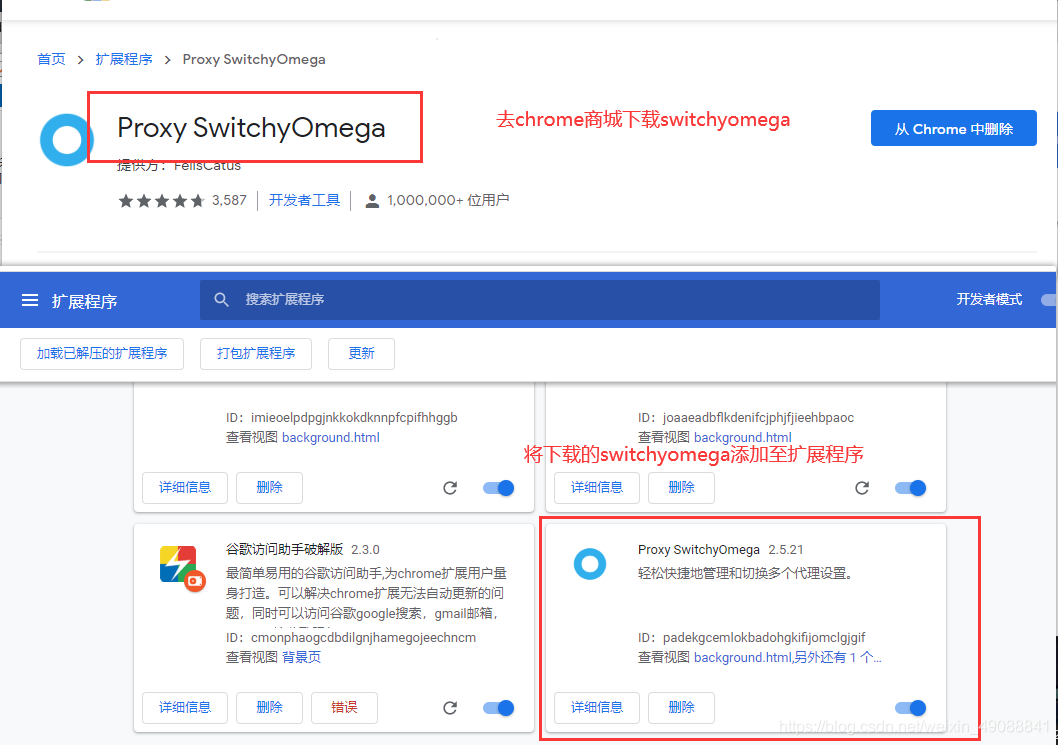1058x745 pixels.
Task: Open the 开发者工具 category link
Action: [x=304, y=200]
